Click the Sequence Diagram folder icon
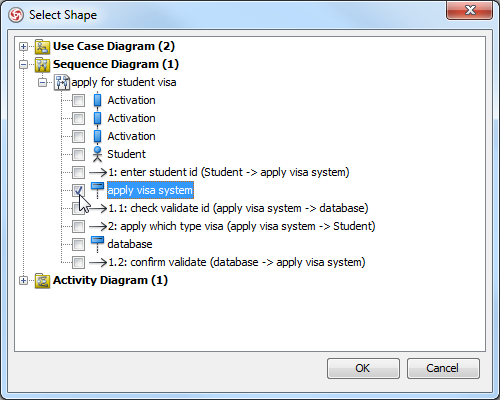The width and height of the screenshot is (500, 400). coord(42,64)
